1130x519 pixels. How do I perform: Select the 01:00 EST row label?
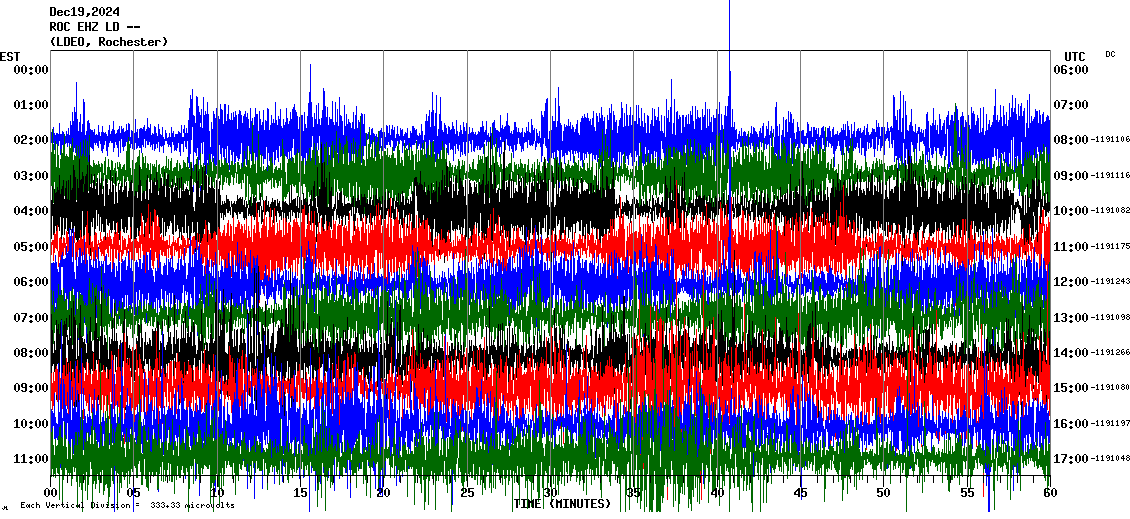pos(31,105)
